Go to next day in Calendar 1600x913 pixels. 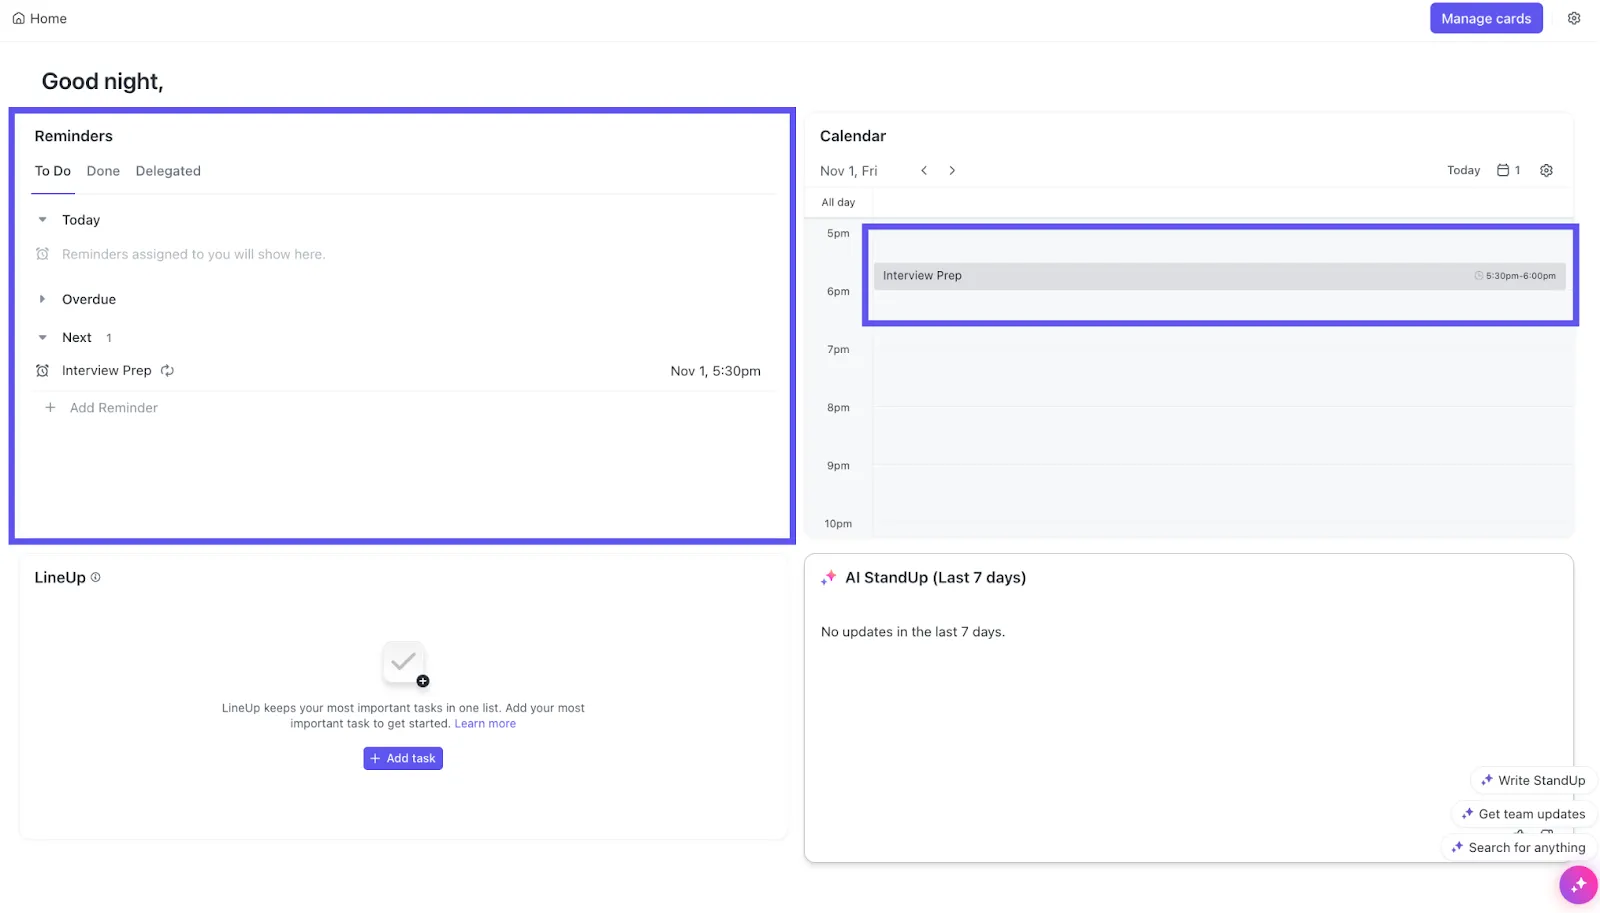pyautogui.click(x=952, y=171)
